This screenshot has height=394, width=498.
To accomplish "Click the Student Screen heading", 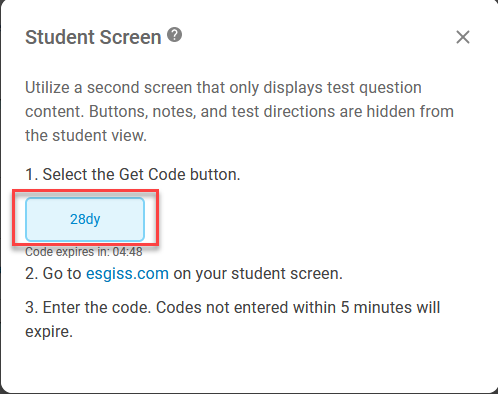I will click(x=93, y=37).
